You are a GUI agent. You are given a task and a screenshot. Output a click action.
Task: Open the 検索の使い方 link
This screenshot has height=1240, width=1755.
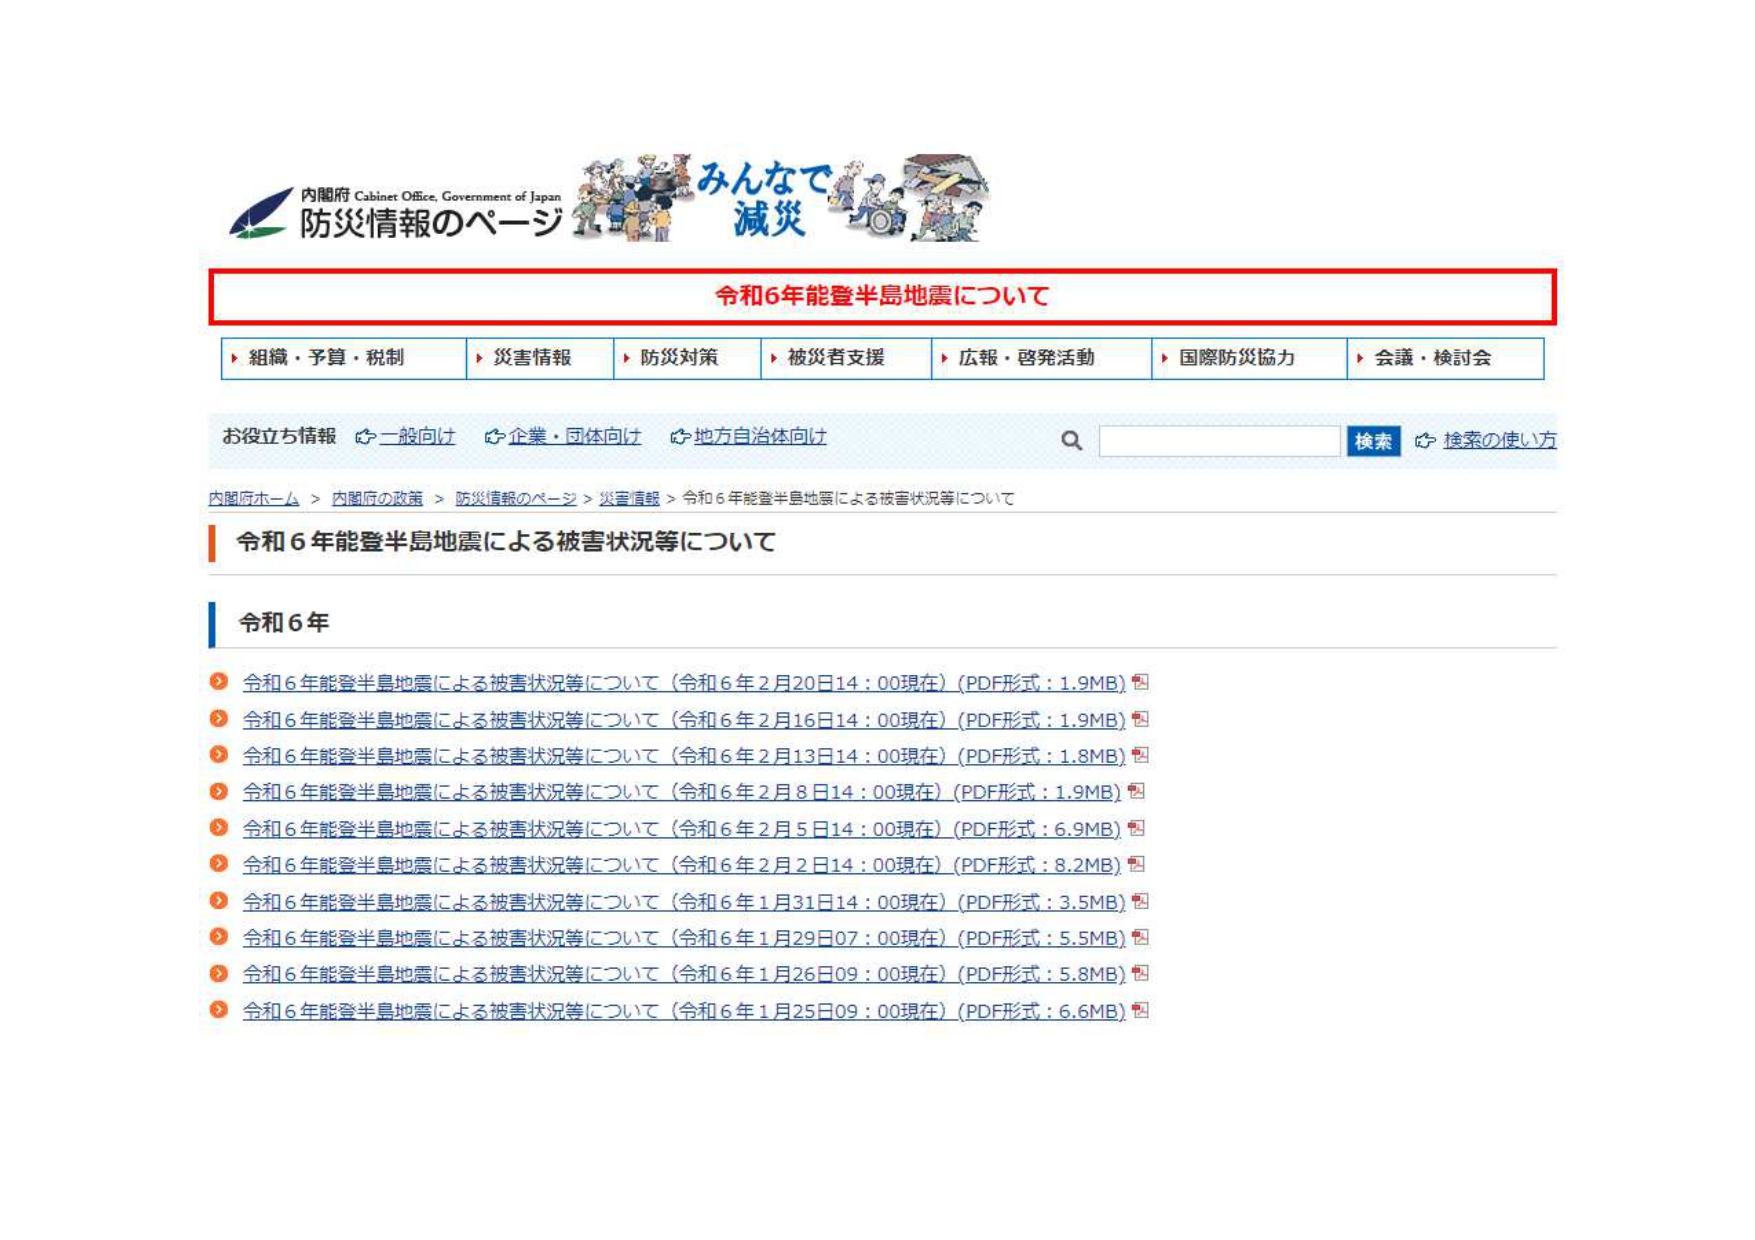pos(1500,440)
